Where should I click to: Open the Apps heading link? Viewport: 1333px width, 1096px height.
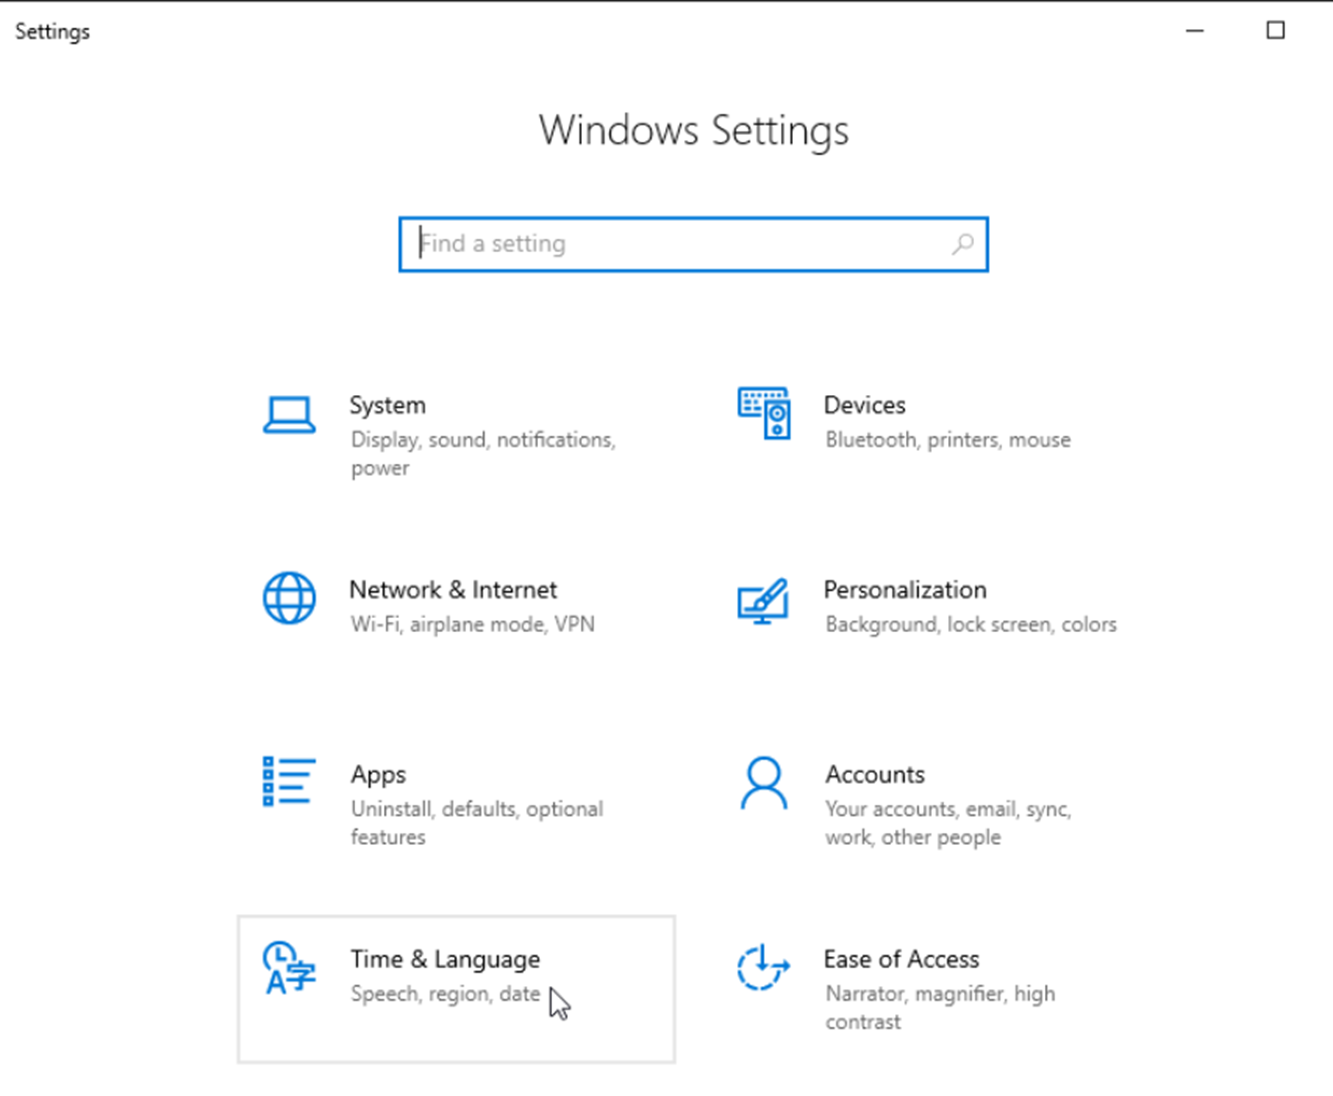point(378,775)
